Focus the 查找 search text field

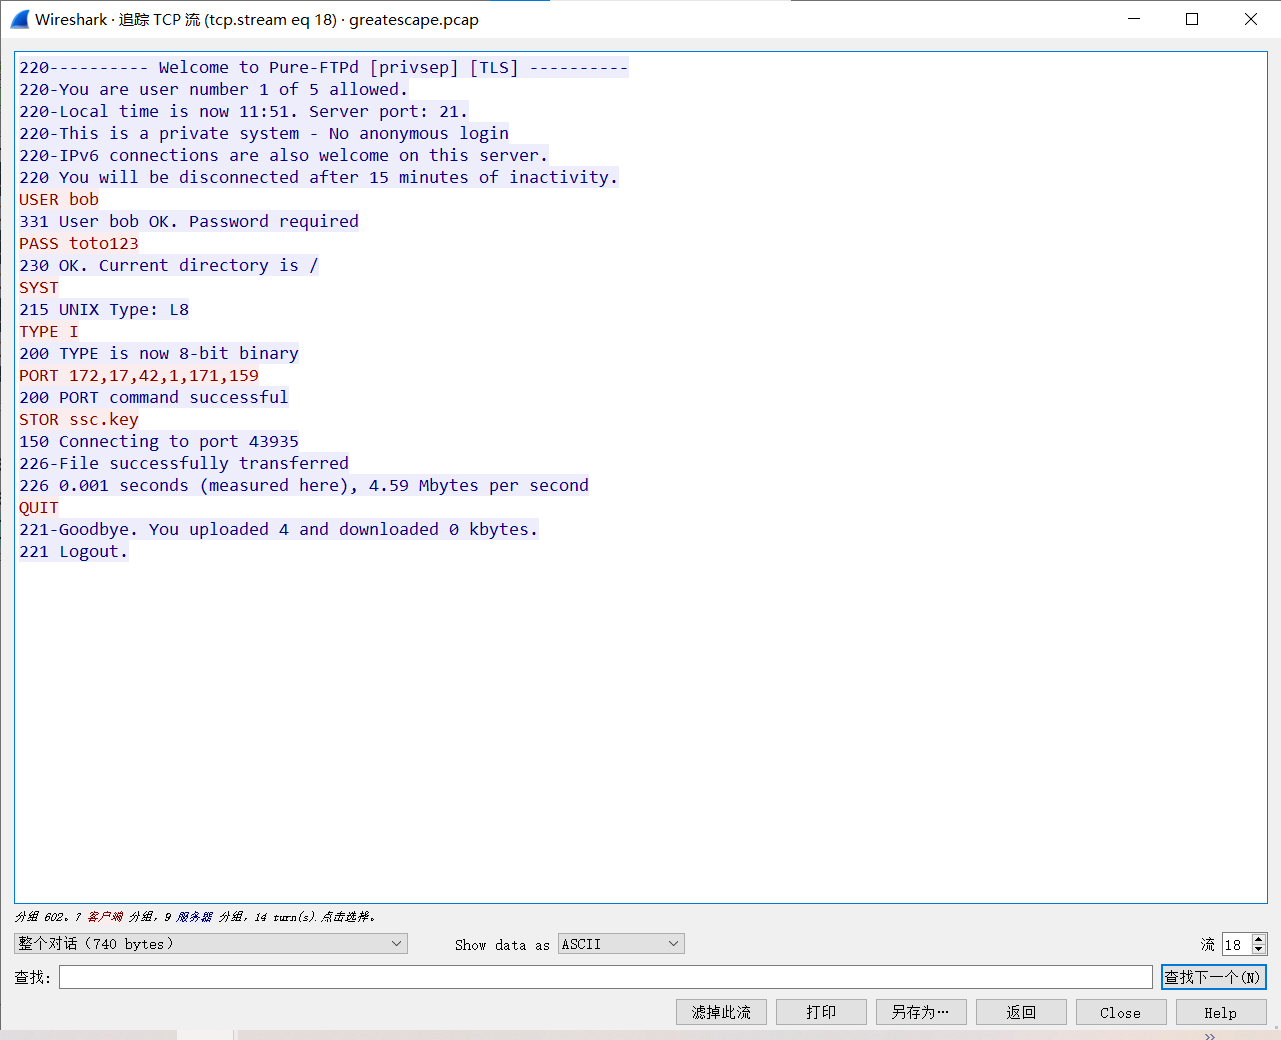click(x=605, y=977)
